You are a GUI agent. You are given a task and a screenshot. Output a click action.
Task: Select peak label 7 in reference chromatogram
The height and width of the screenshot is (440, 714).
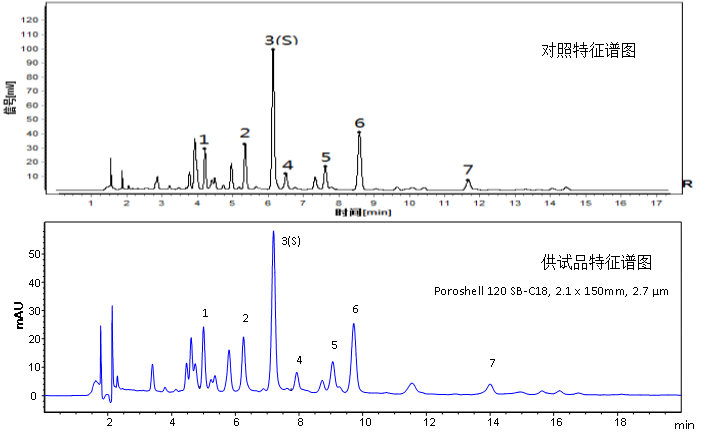tap(468, 170)
